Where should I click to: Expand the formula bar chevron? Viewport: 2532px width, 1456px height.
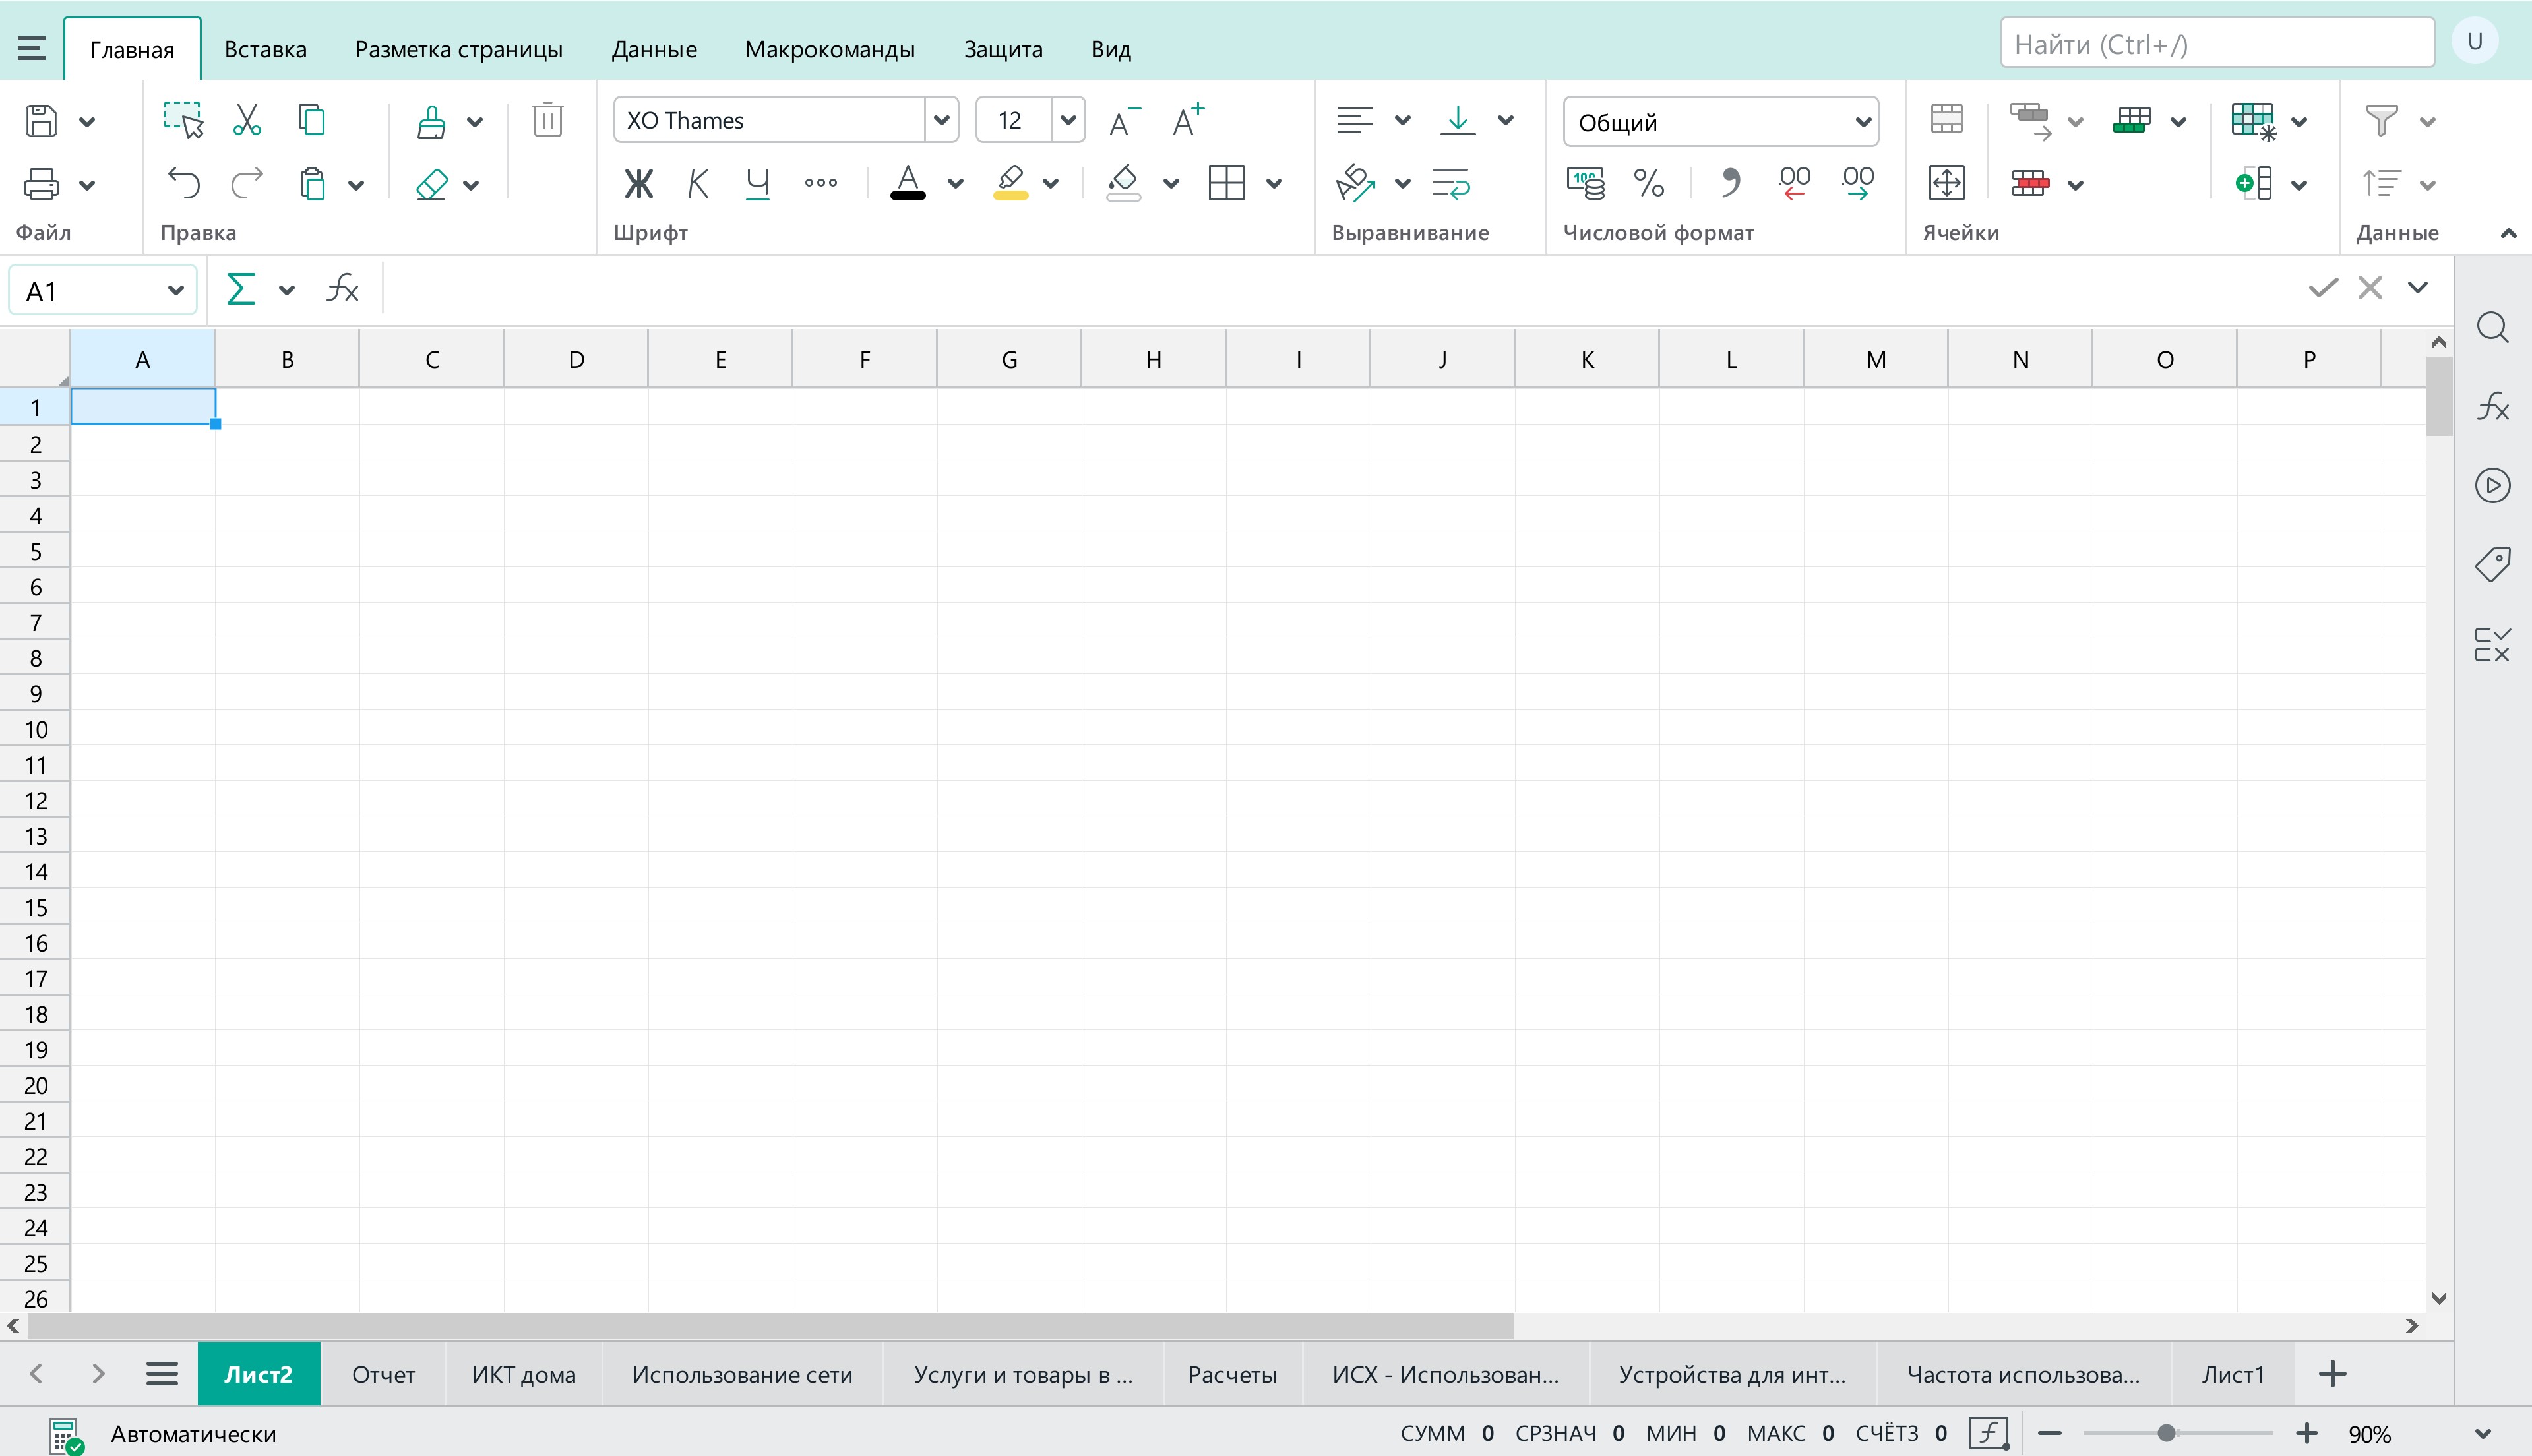[x=2417, y=288]
